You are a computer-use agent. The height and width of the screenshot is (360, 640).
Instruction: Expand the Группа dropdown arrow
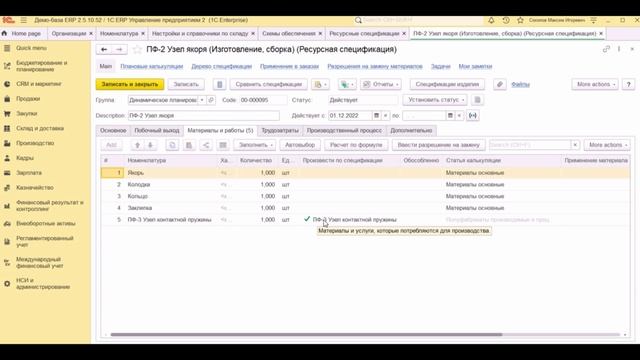click(x=202, y=100)
